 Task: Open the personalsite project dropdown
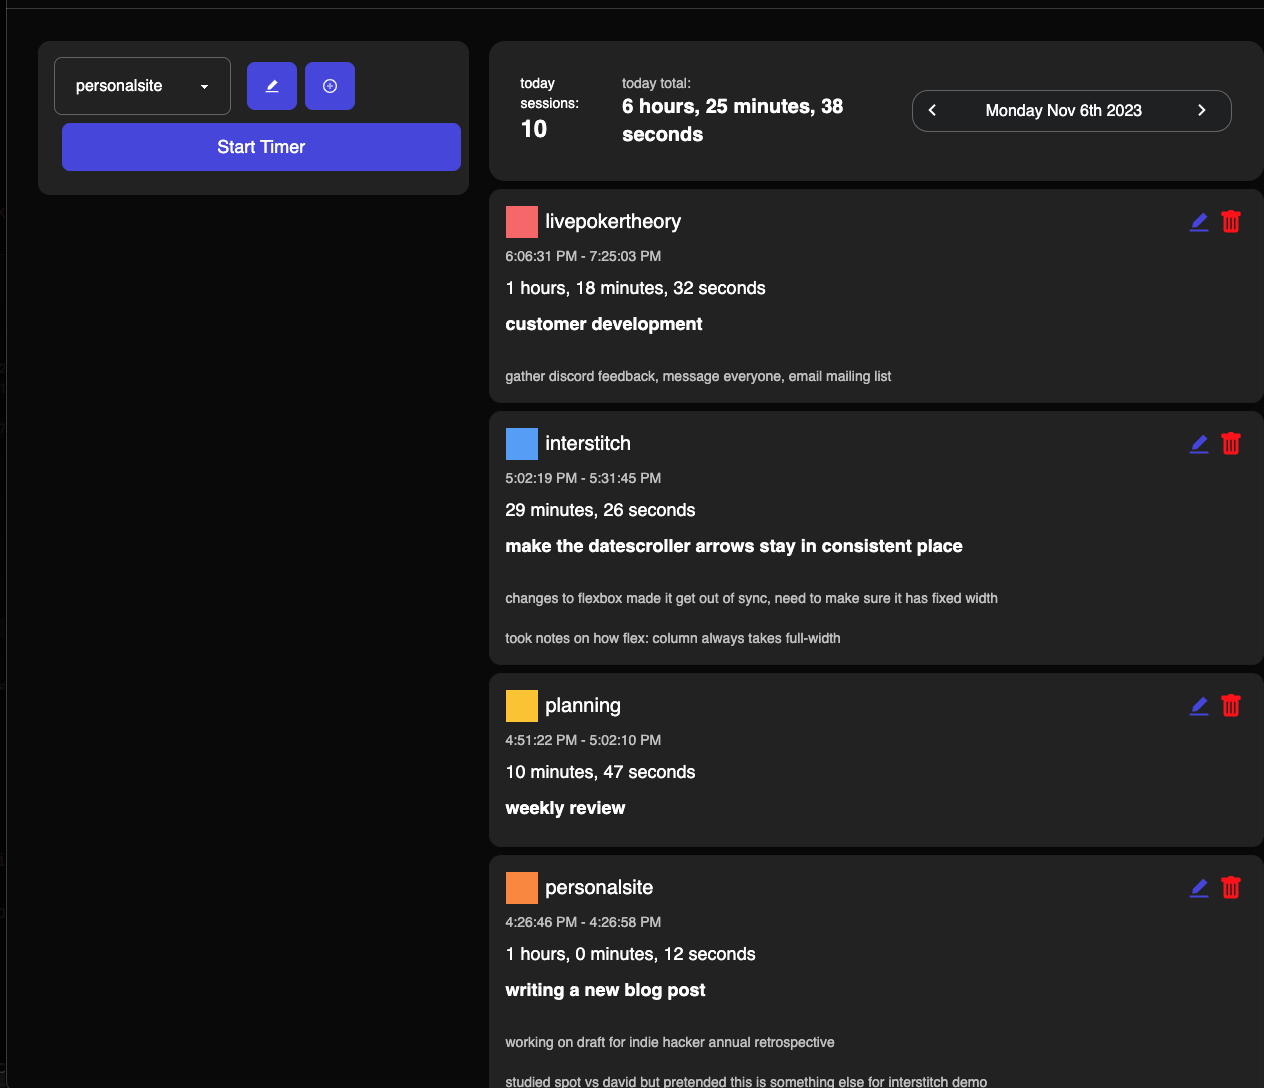pos(142,86)
